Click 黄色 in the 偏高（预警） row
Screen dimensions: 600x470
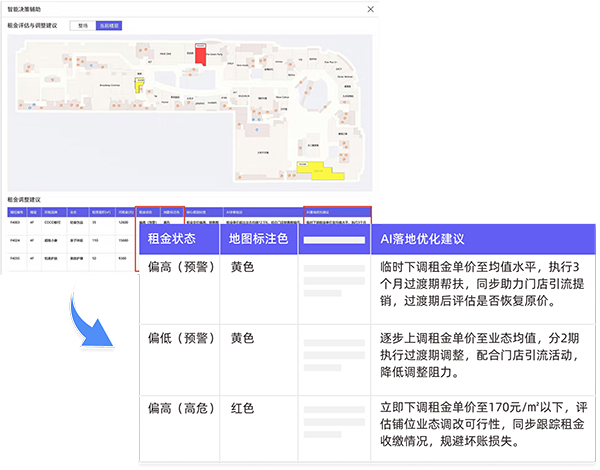(x=242, y=267)
